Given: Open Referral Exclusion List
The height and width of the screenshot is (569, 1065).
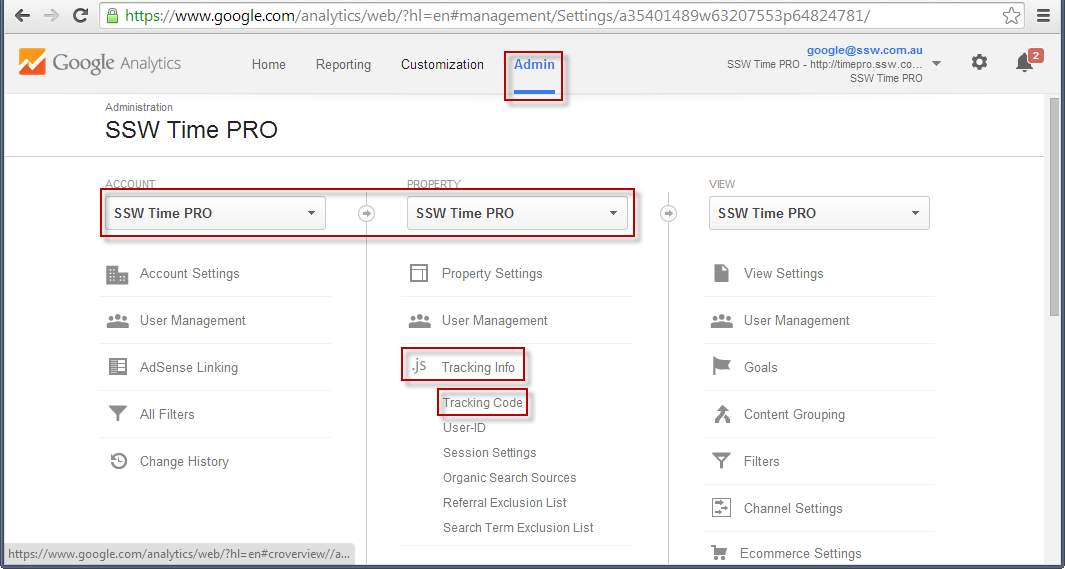Looking at the screenshot, I should (x=505, y=502).
